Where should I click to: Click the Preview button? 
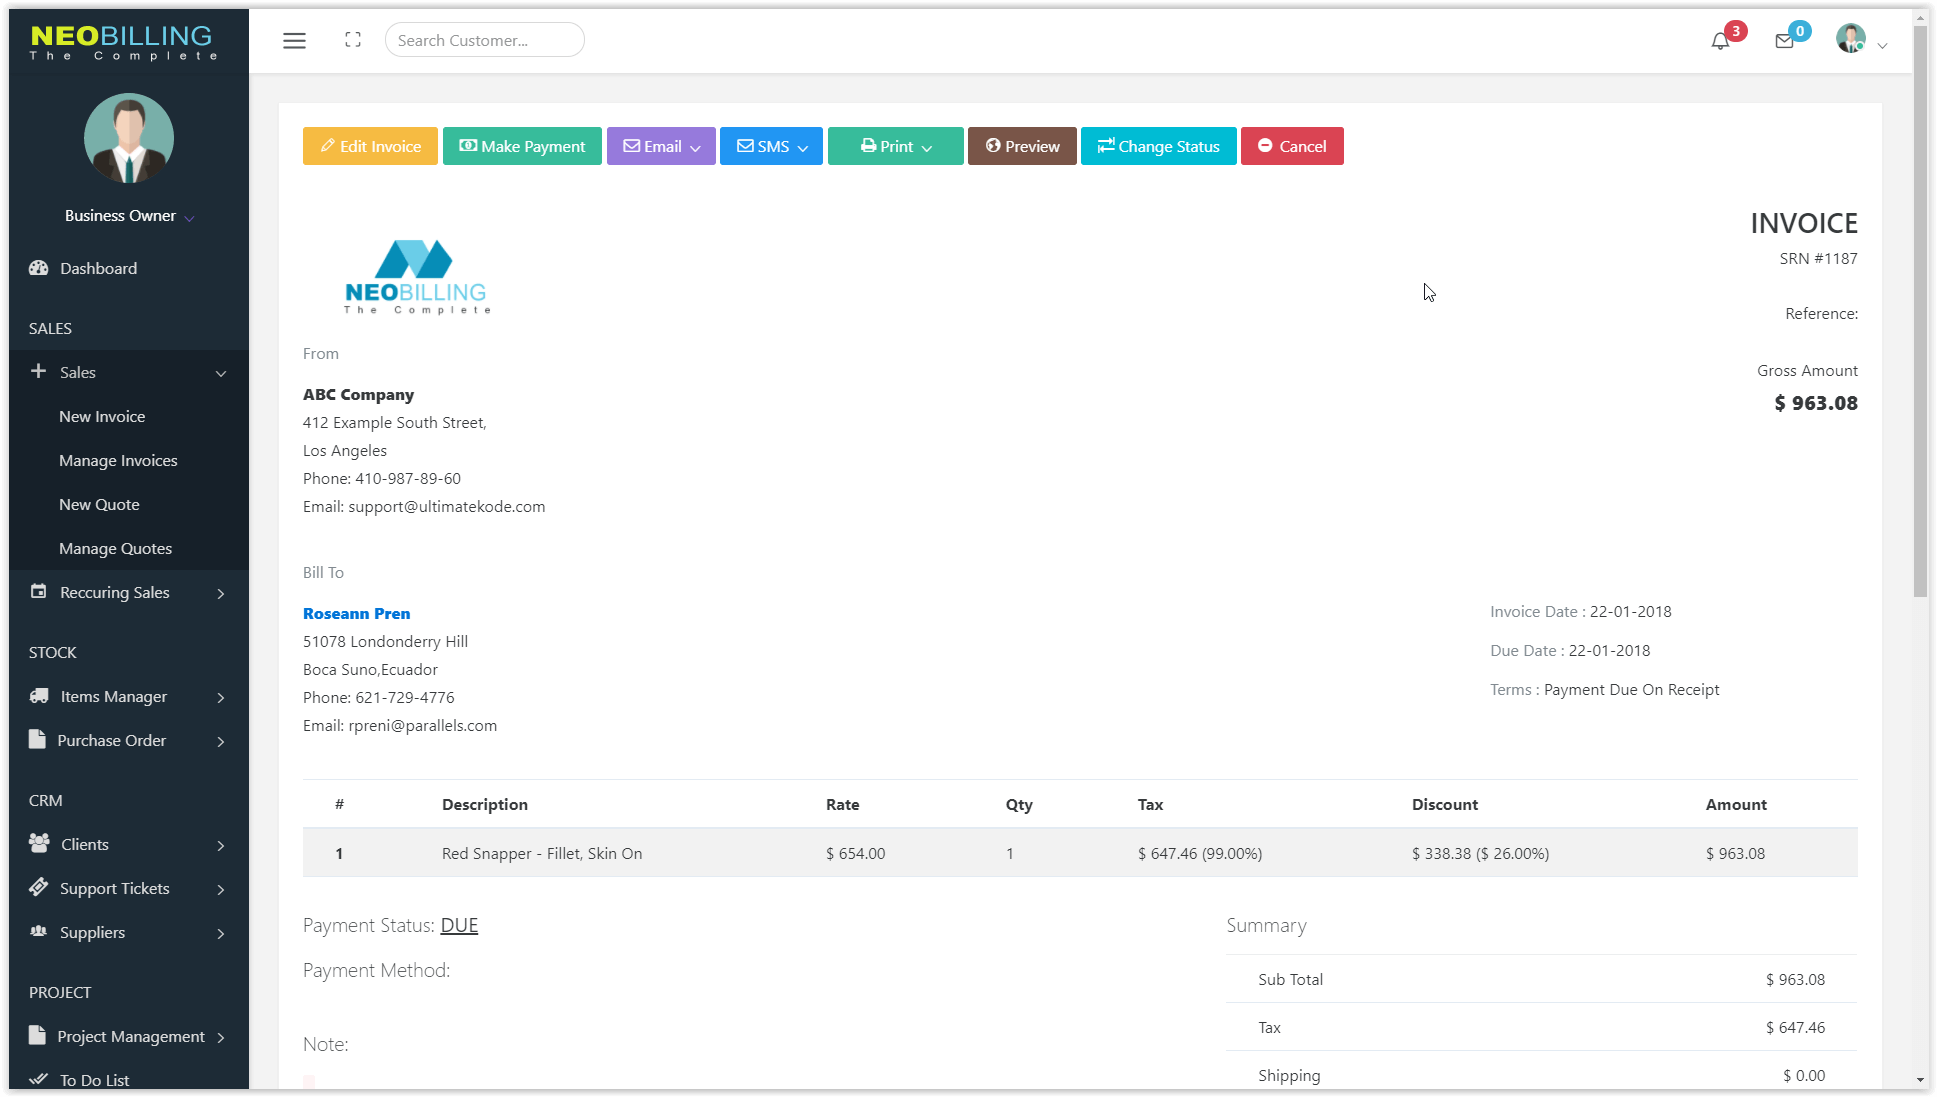1022,146
